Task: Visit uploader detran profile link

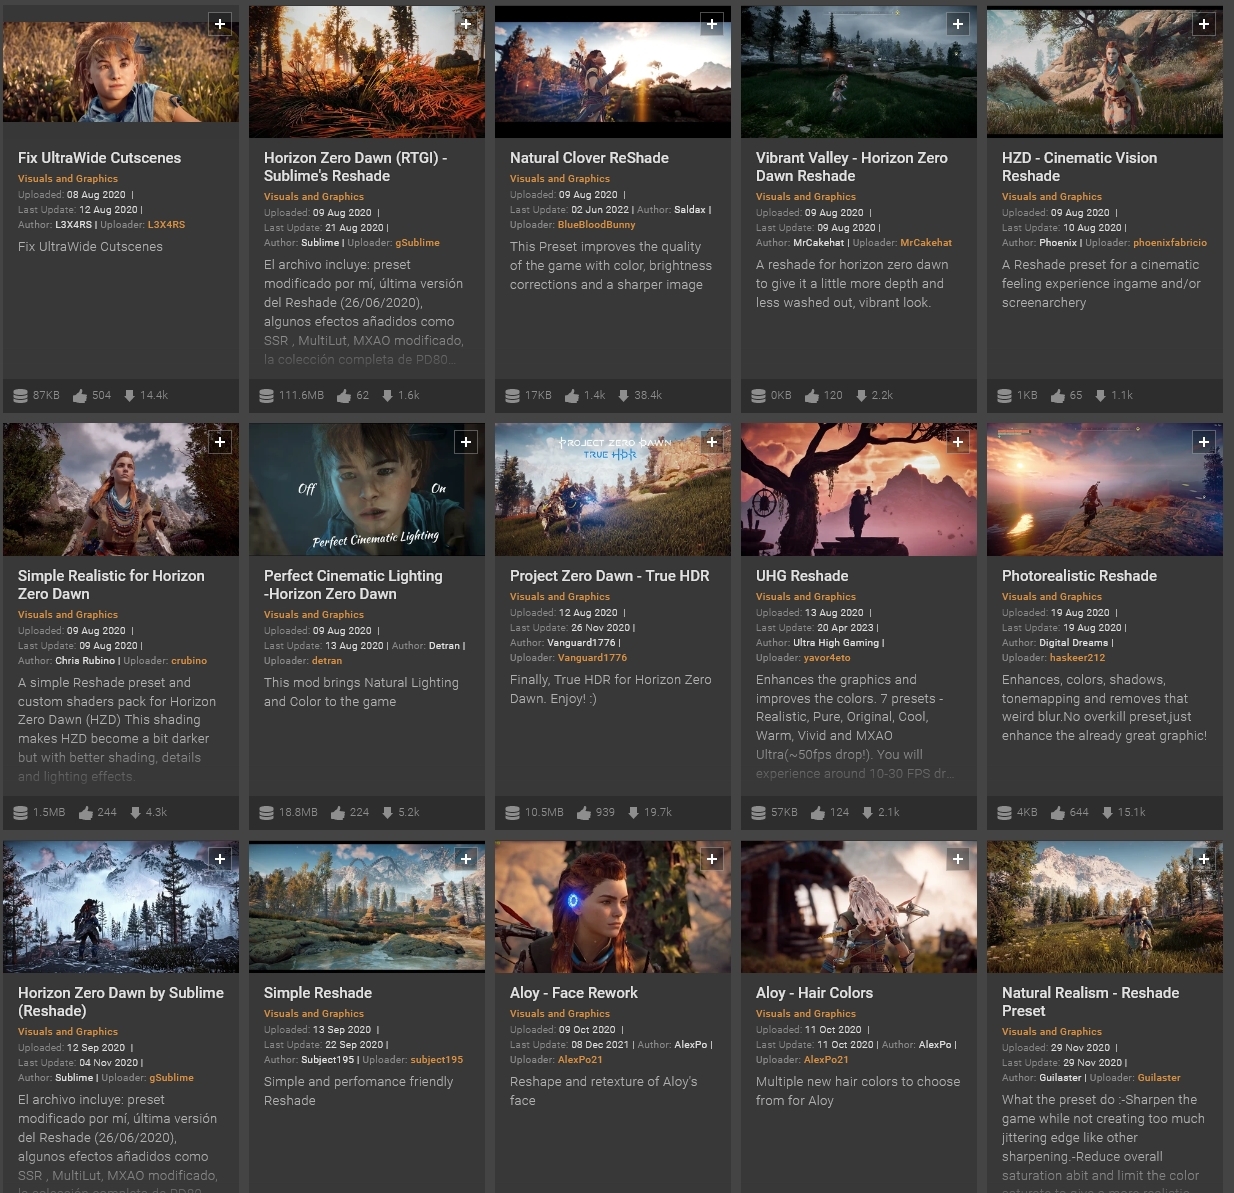Action: (327, 661)
